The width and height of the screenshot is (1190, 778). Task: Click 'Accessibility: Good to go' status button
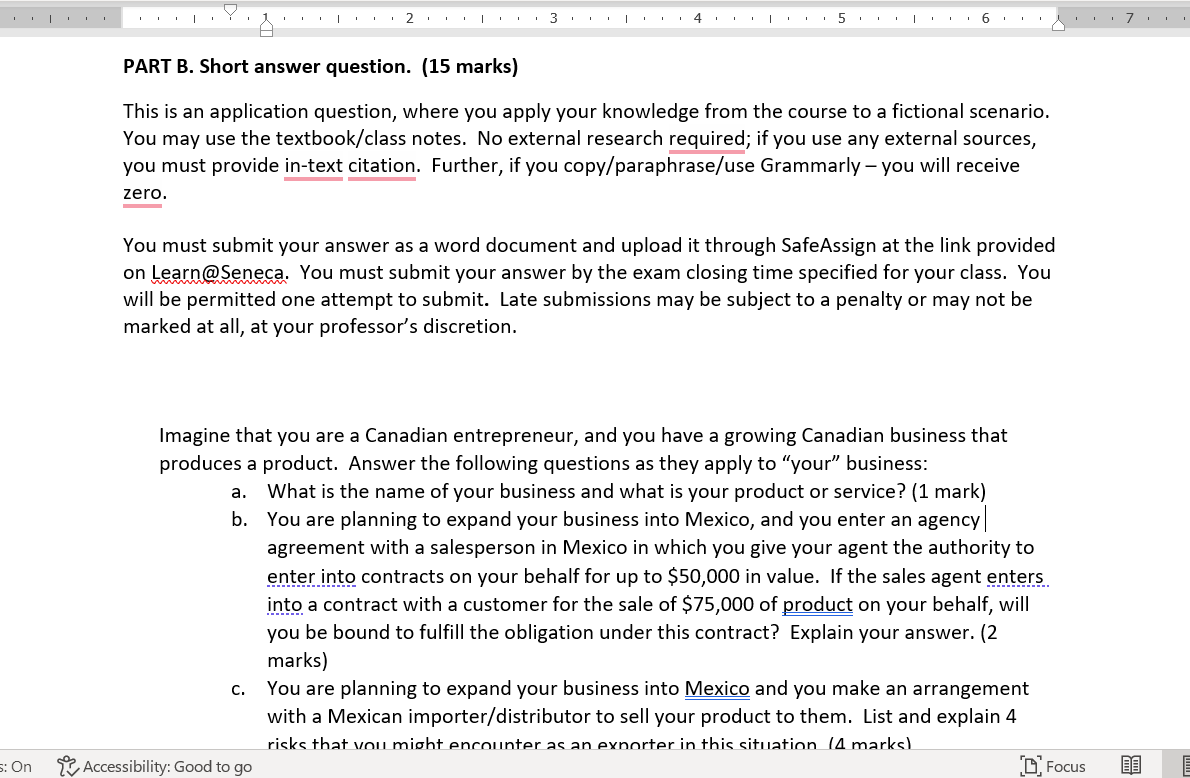[155, 766]
